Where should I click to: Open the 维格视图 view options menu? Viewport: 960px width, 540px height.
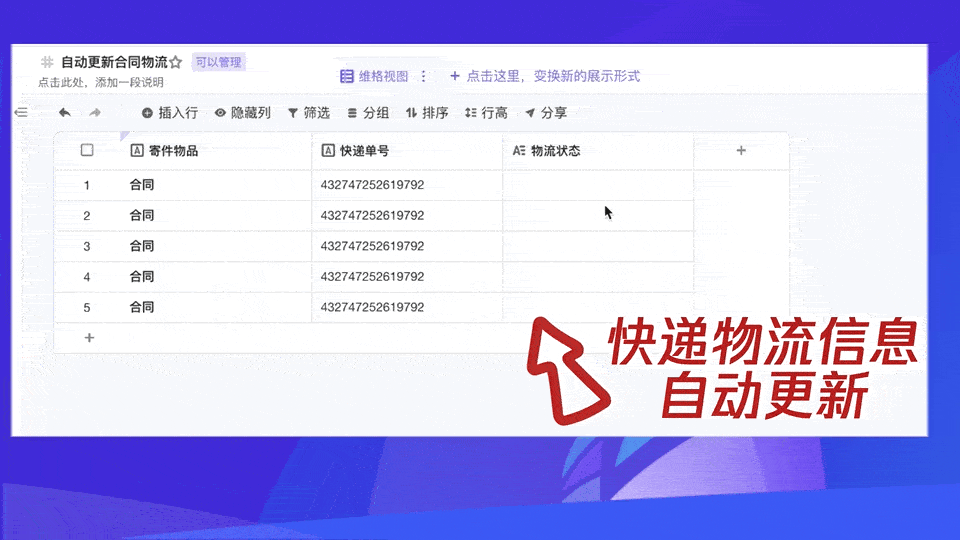(424, 76)
